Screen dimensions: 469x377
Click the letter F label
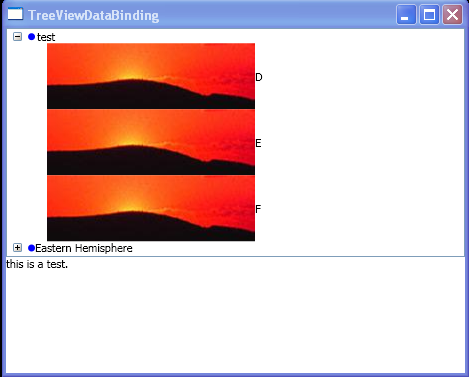(x=258, y=209)
